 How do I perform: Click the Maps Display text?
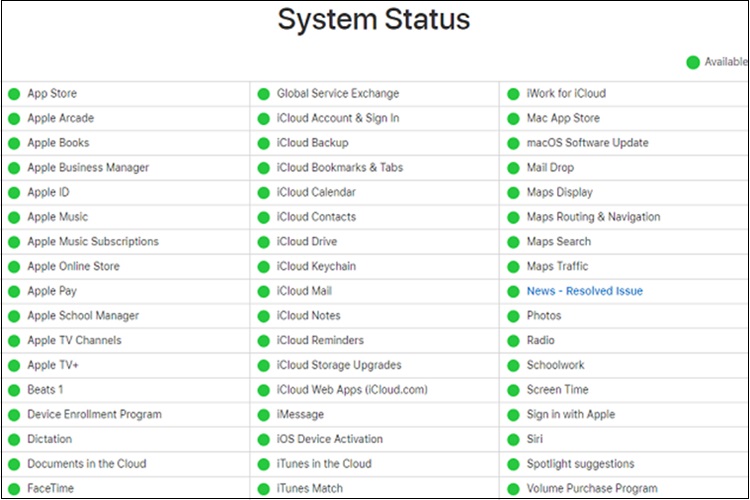click(560, 192)
